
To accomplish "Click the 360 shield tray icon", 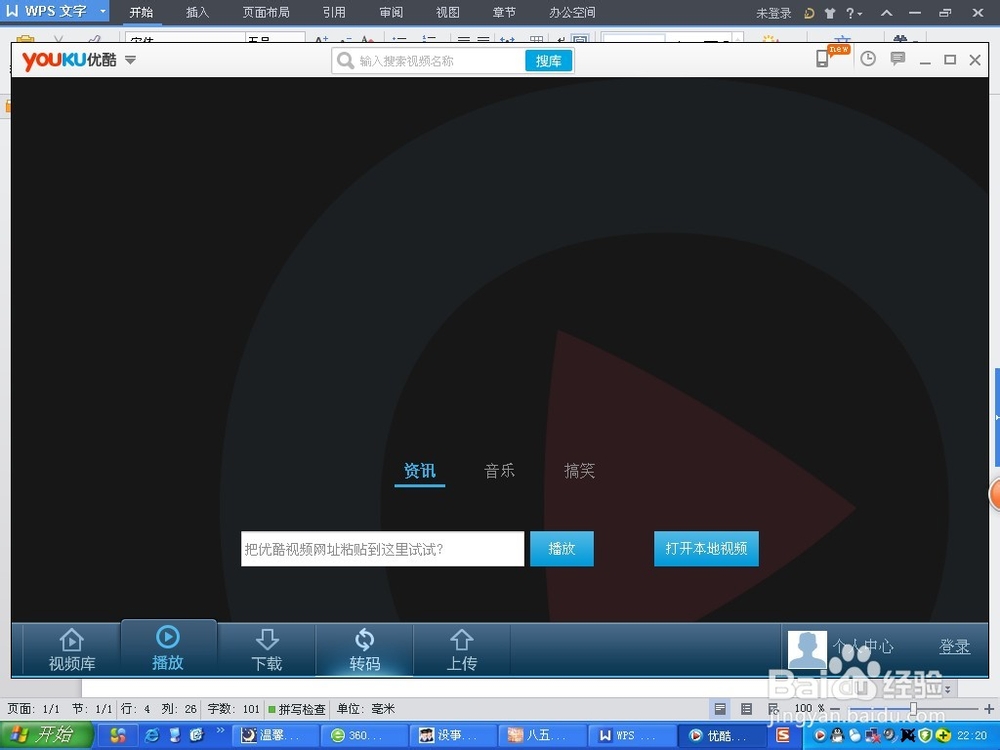I will pyautogui.click(x=925, y=735).
